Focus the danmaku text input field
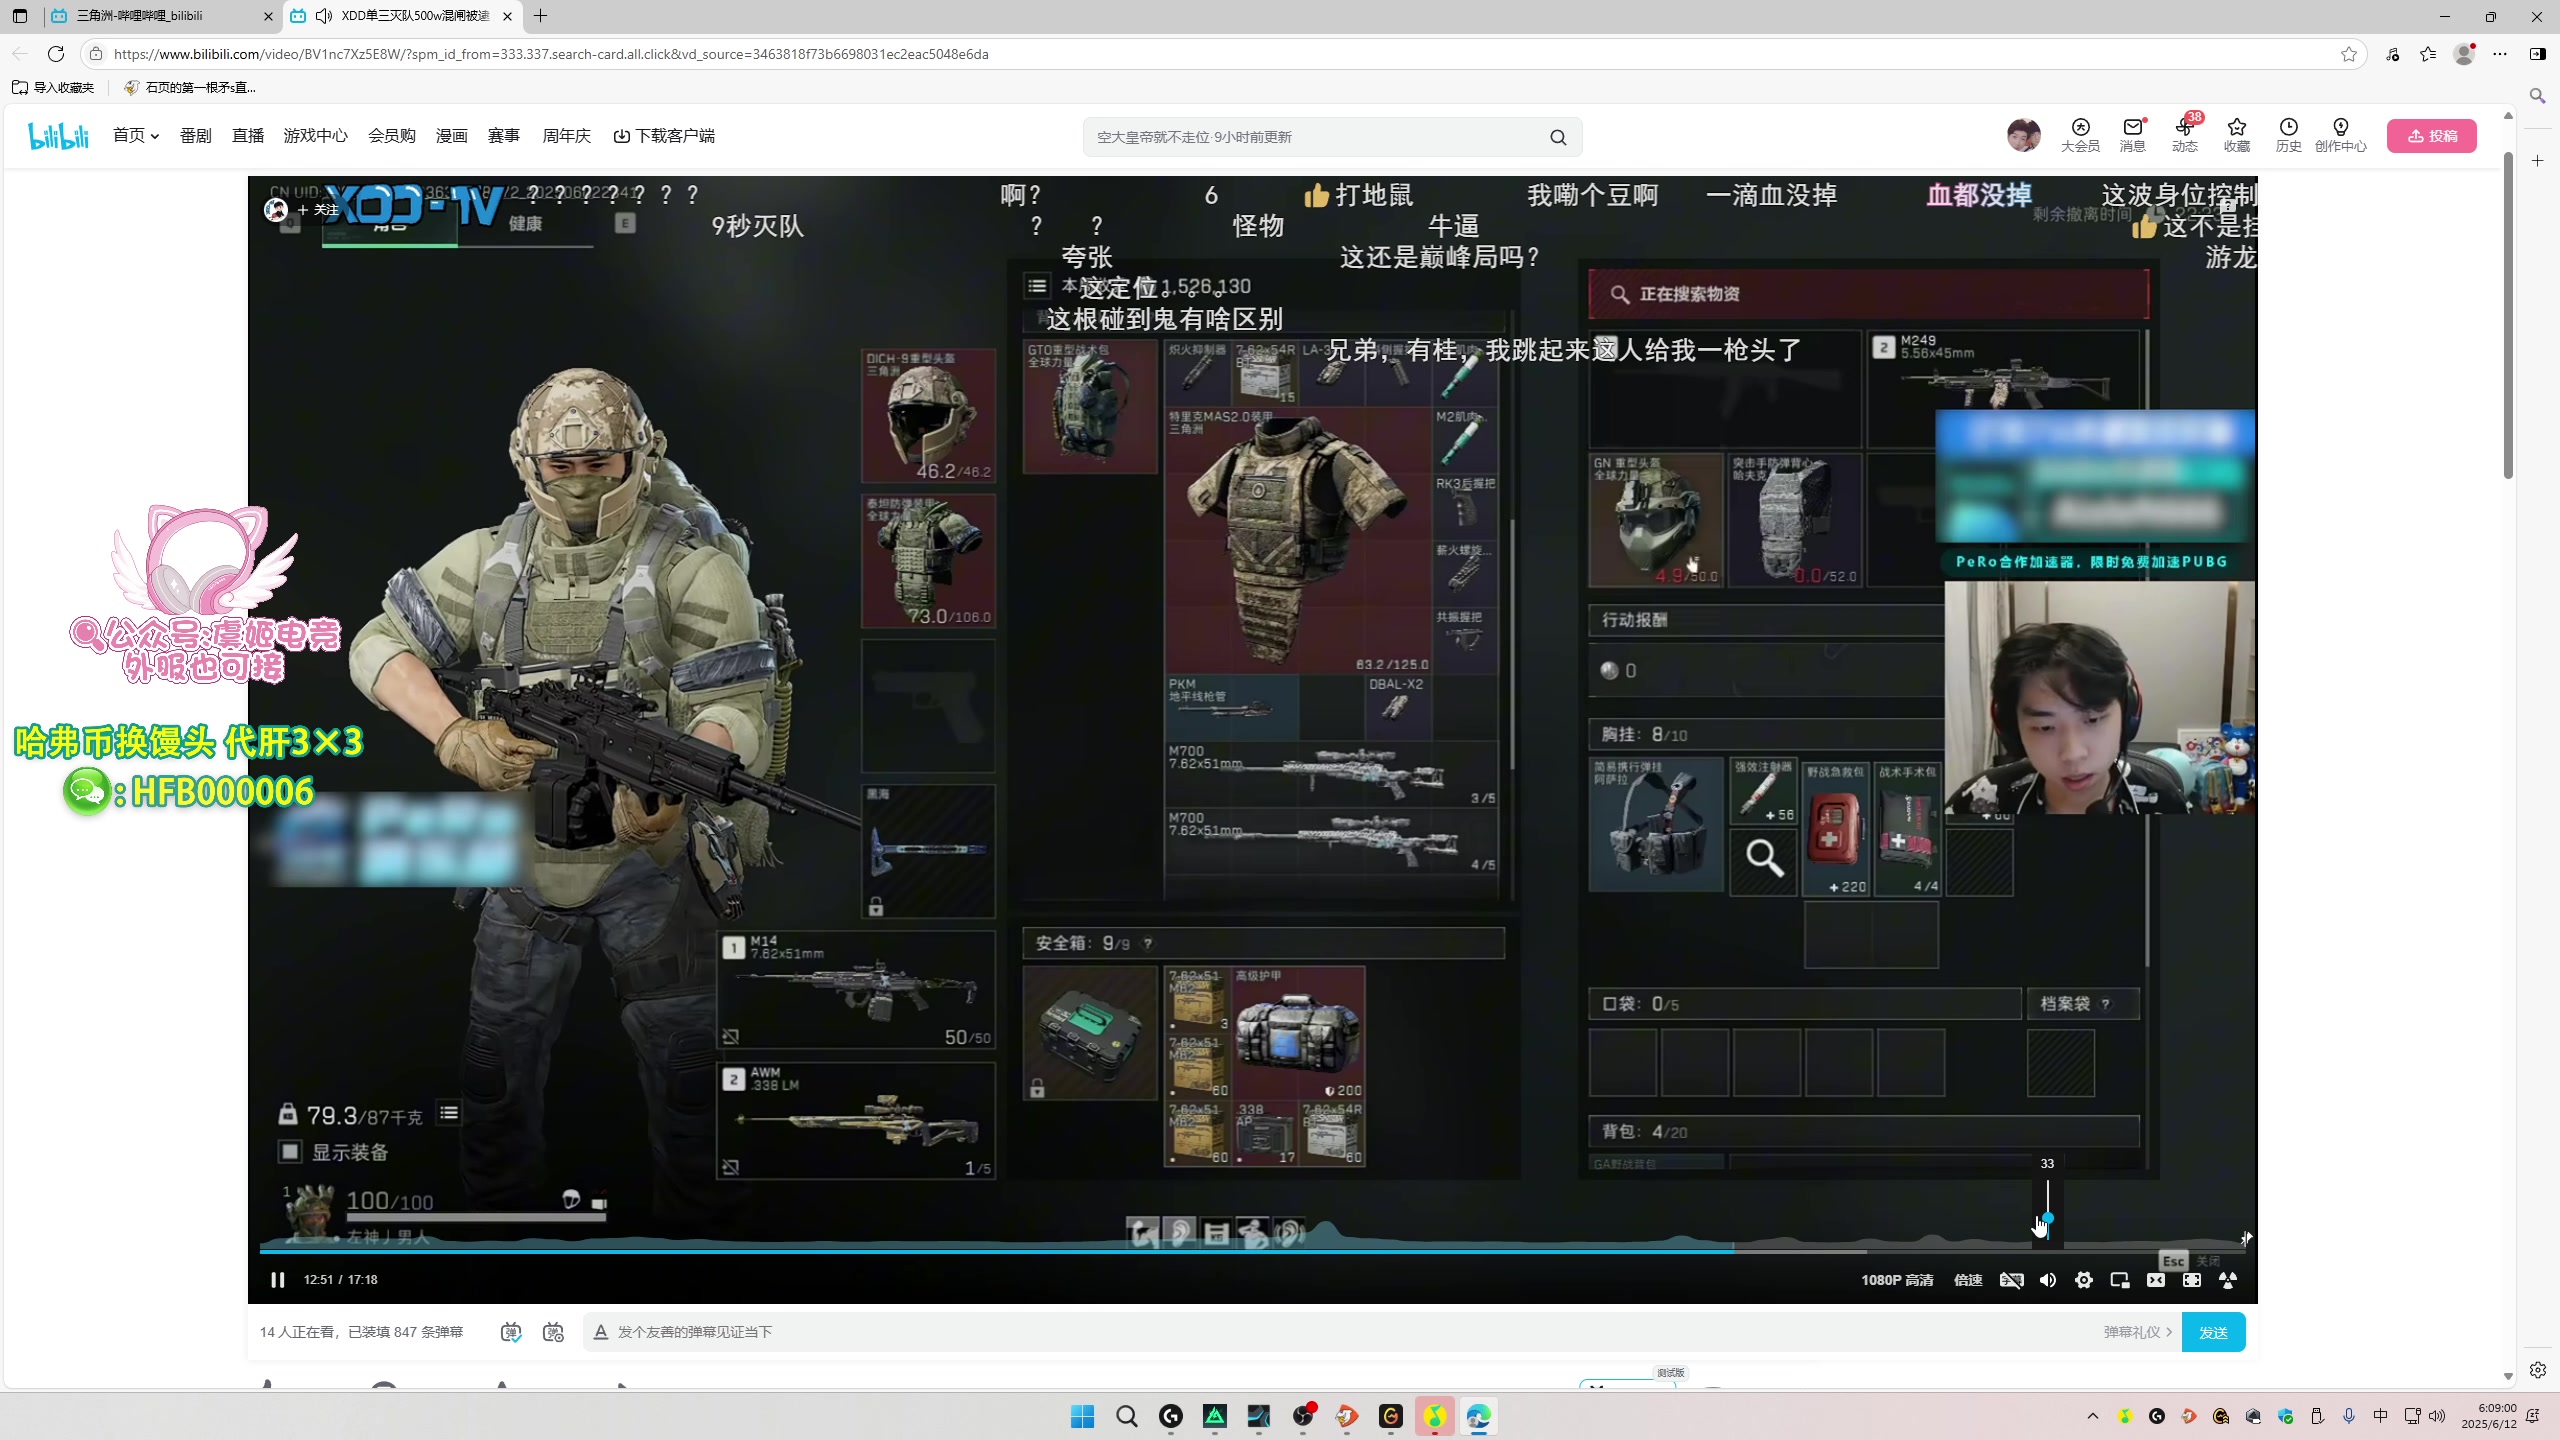This screenshot has height=1440, width=2560. (1350, 1332)
